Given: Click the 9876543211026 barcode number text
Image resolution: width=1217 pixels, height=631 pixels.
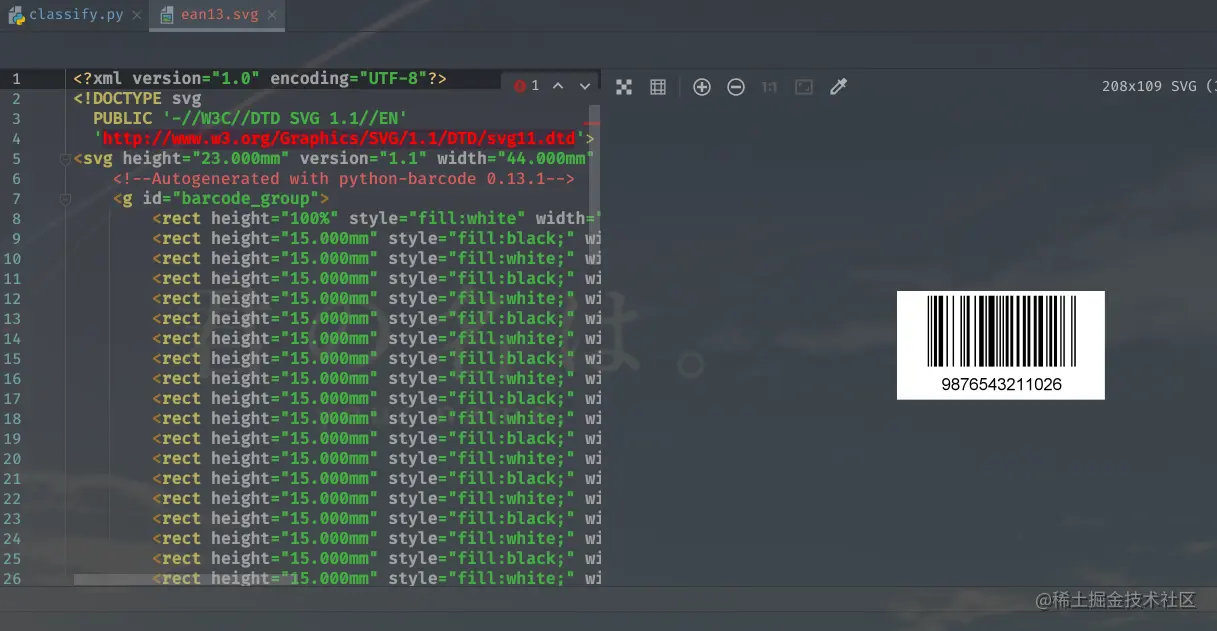Looking at the screenshot, I should (1001, 384).
